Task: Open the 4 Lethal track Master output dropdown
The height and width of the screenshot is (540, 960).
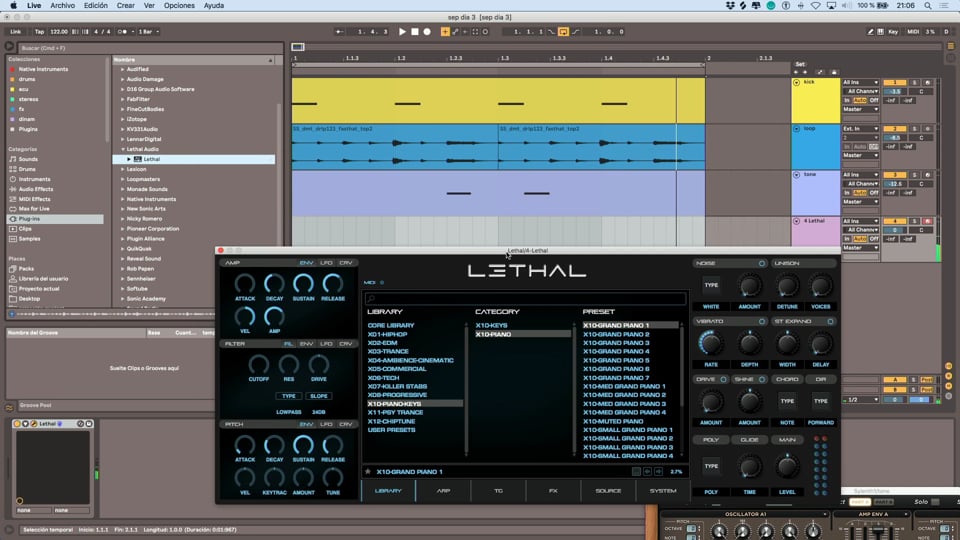Action: (x=860, y=248)
